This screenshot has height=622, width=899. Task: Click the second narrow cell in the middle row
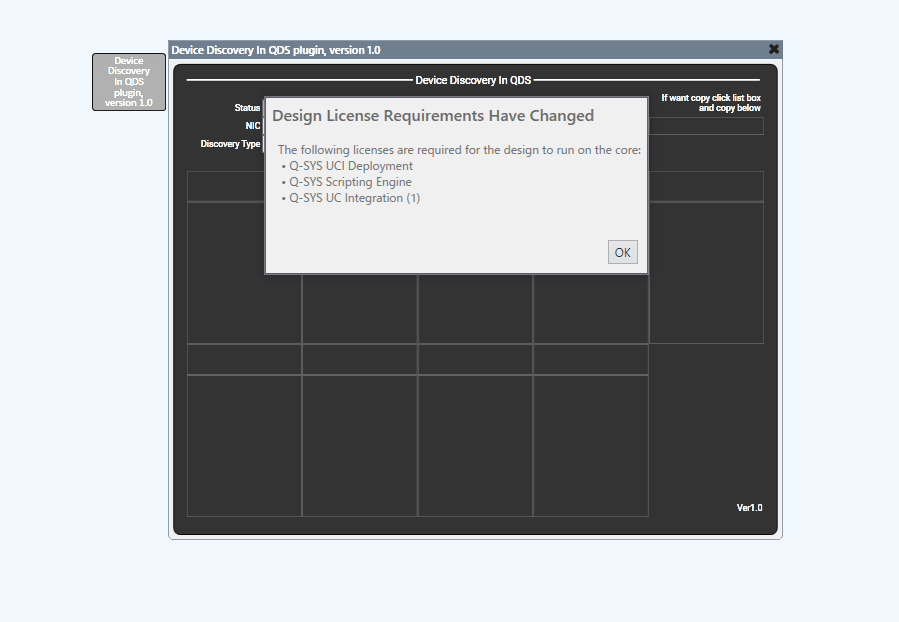coord(360,359)
